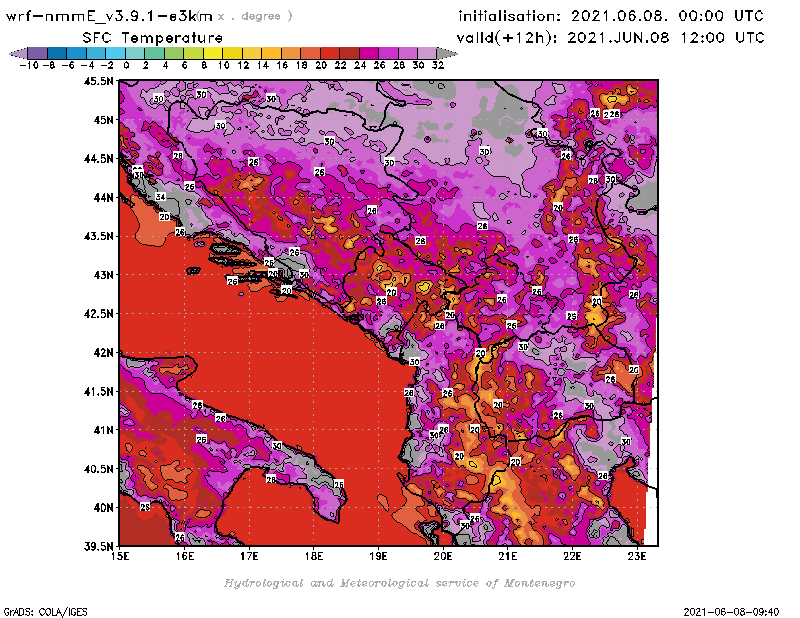Click the '23E' longitude label
Viewport: 800px width, 618px height.
[637, 556]
